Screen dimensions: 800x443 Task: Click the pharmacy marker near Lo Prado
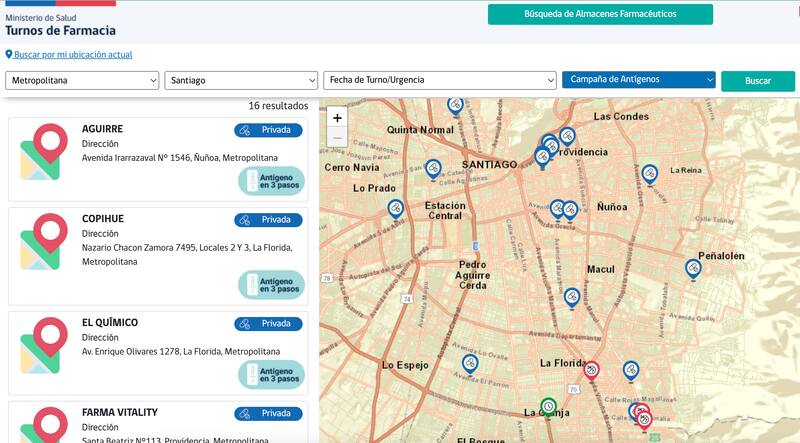pos(396,208)
